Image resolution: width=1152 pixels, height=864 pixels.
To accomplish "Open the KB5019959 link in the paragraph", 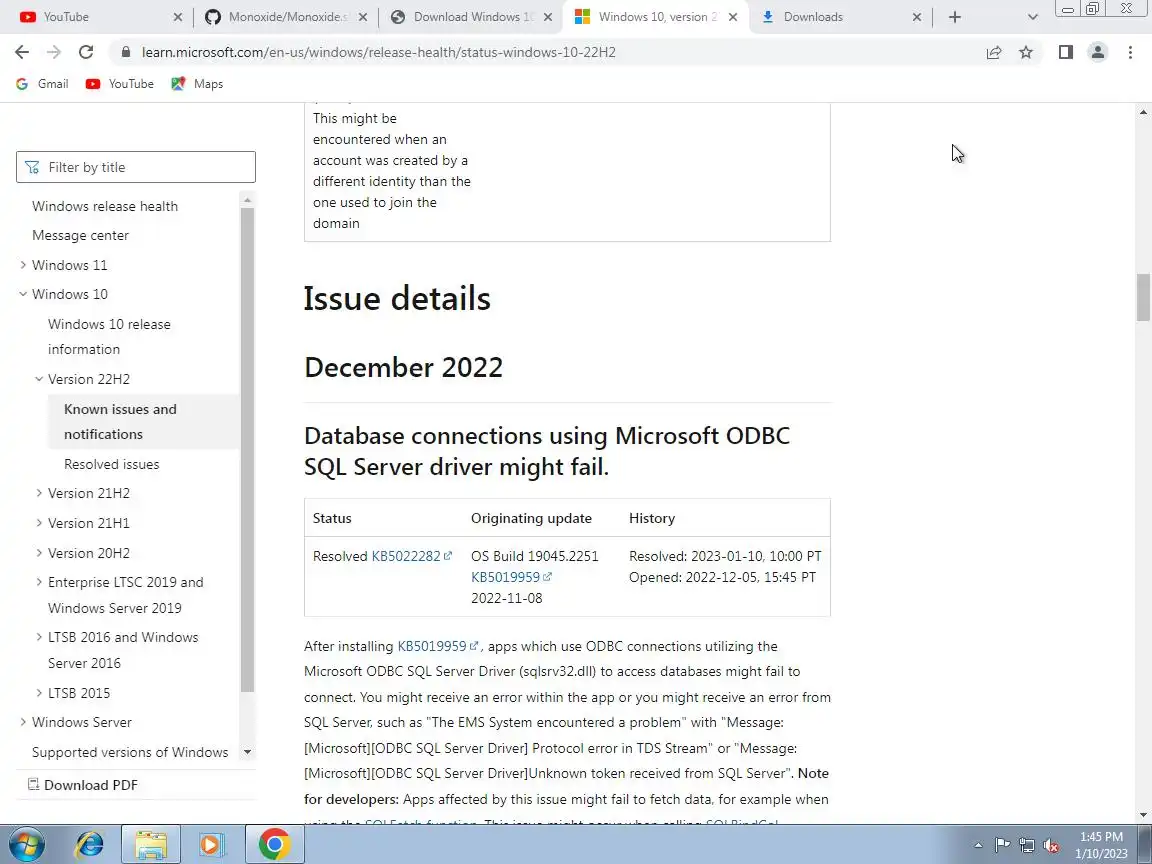I will [x=438, y=647].
